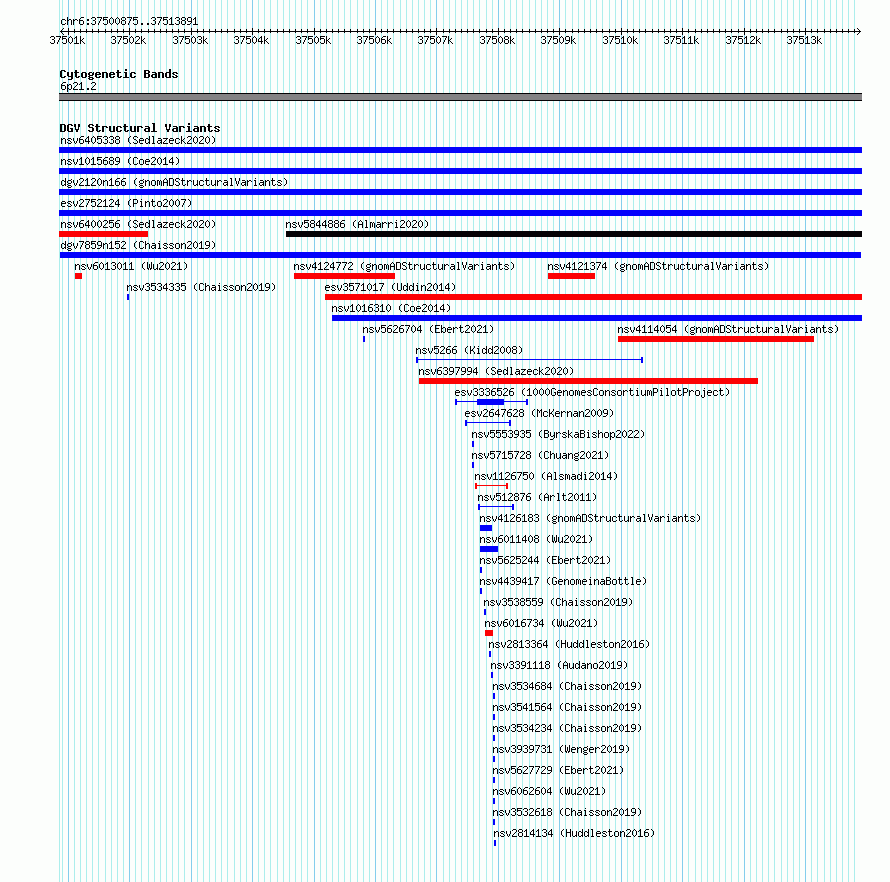
Task: Click nsv5627729 (Ebert2021) label
Action: pos(558,770)
